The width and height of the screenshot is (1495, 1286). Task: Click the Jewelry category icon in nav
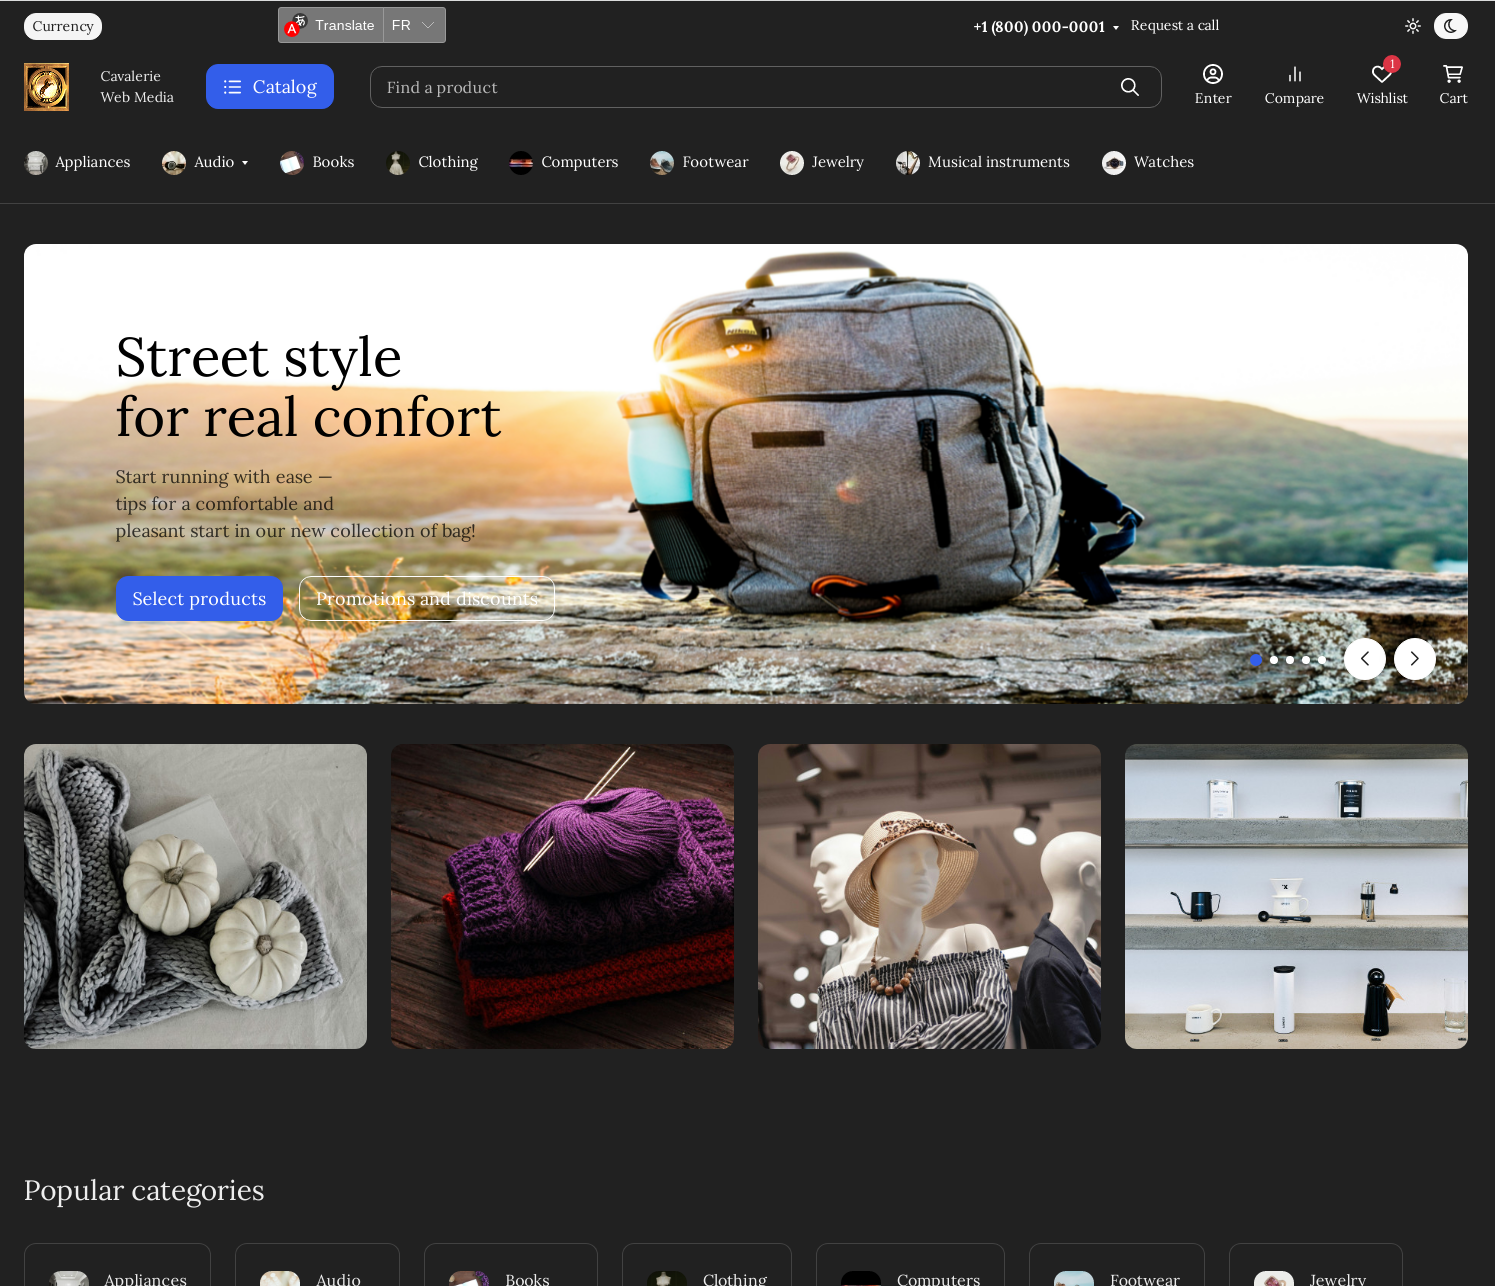(x=792, y=162)
